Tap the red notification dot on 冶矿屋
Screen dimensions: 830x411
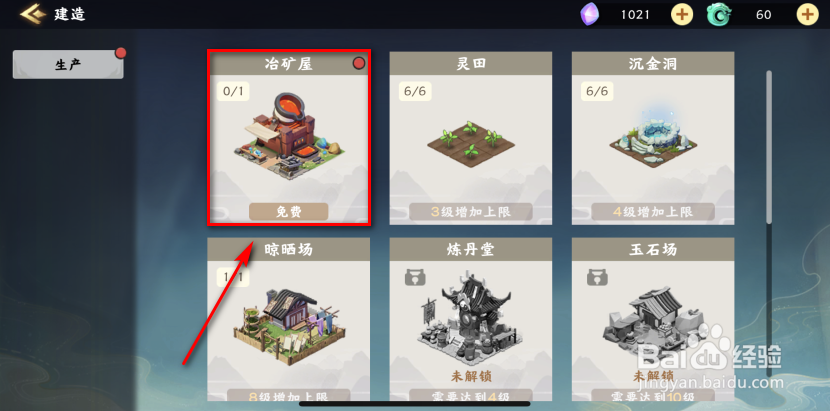359,64
